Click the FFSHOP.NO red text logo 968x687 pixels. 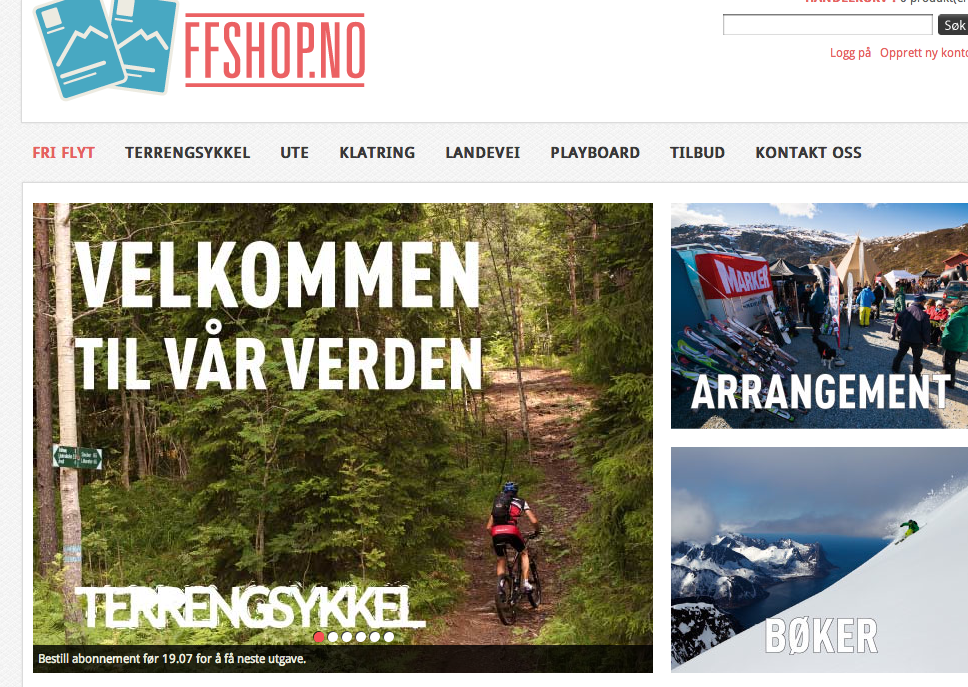(x=275, y=49)
